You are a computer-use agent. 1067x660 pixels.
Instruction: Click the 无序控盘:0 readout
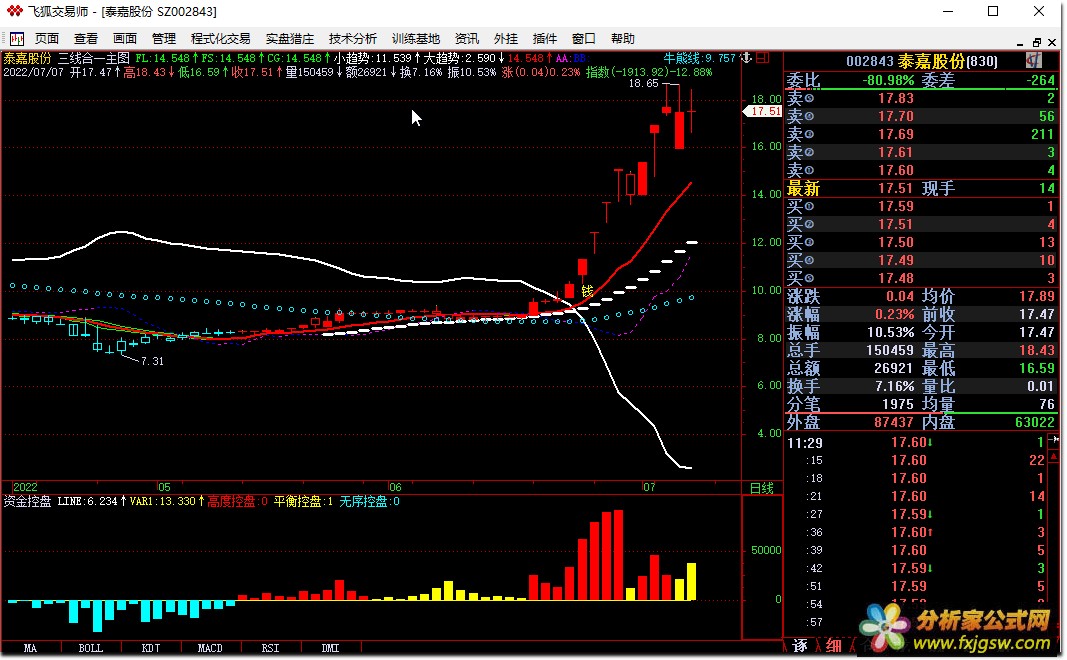(x=370, y=501)
